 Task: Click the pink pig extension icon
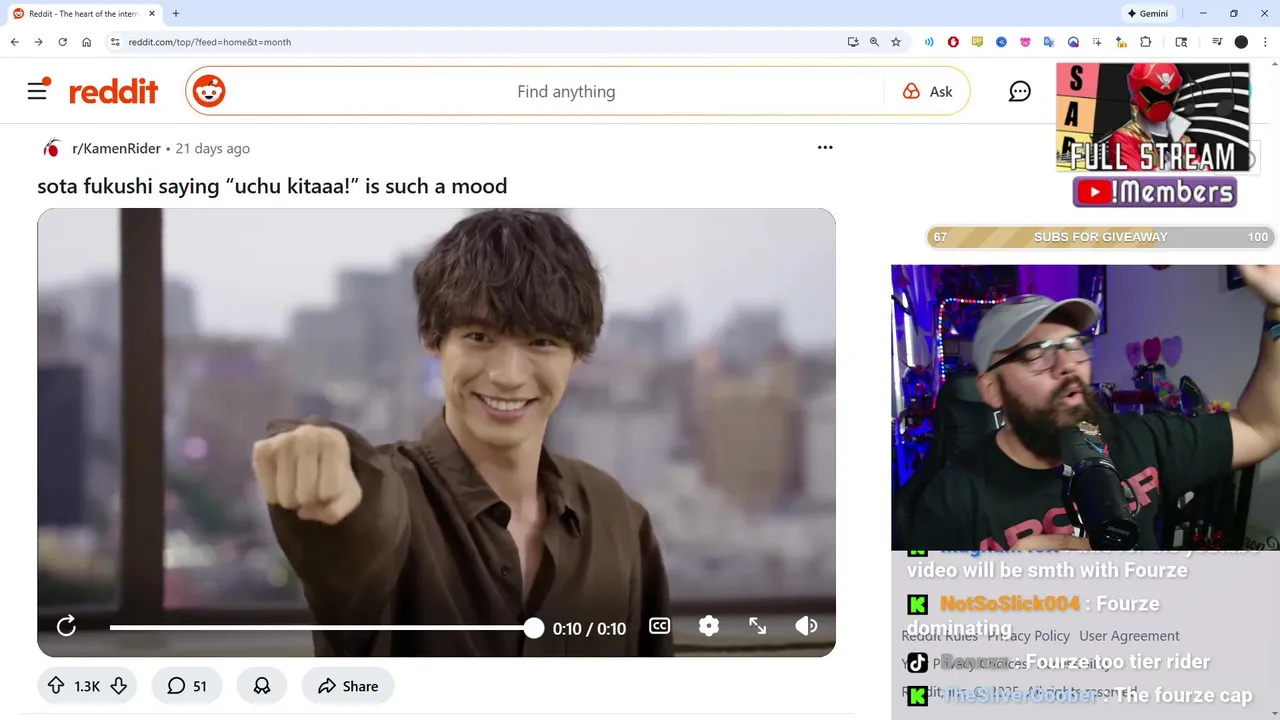[1025, 42]
